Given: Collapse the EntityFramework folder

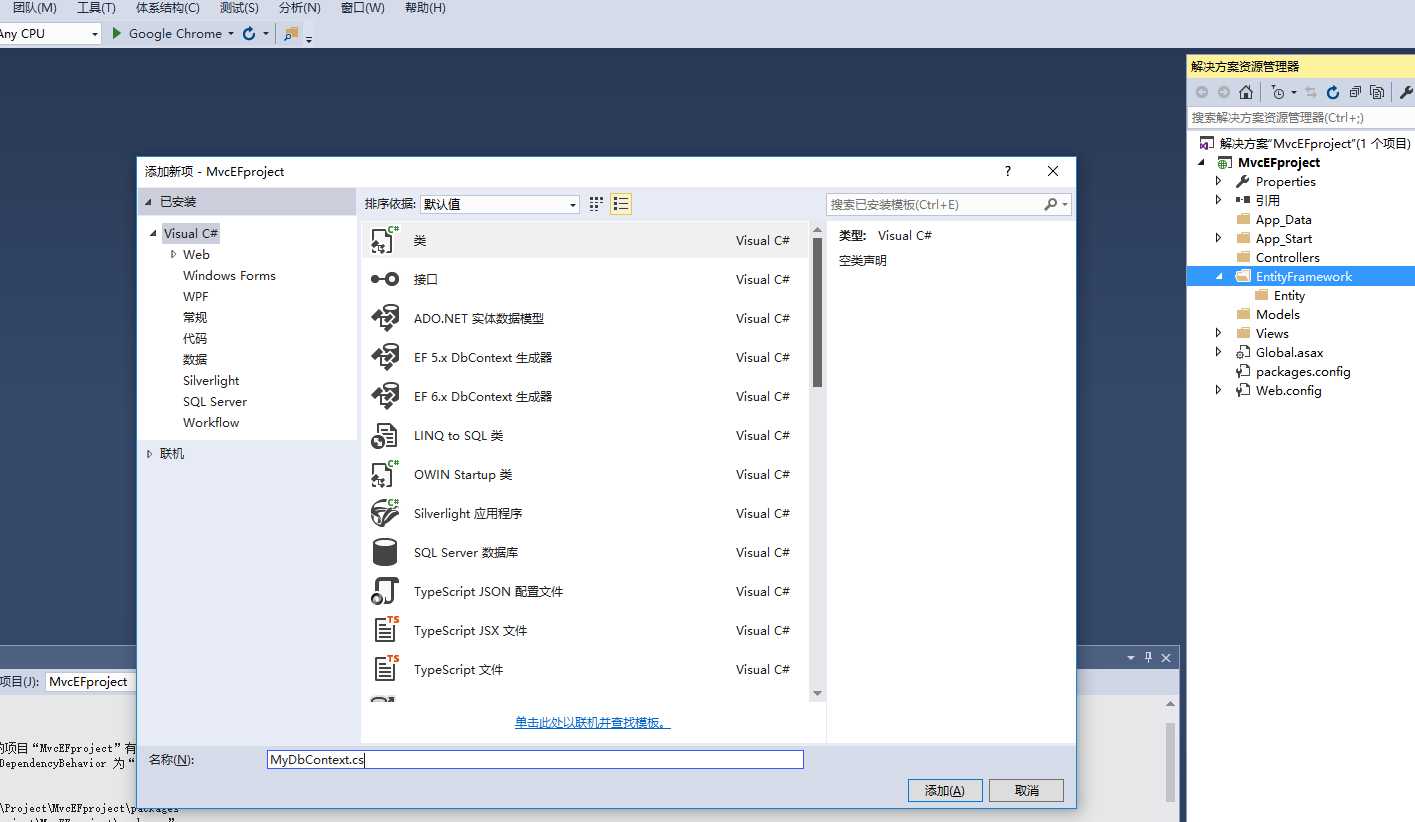Looking at the screenshot, I should pos(1219,277).
